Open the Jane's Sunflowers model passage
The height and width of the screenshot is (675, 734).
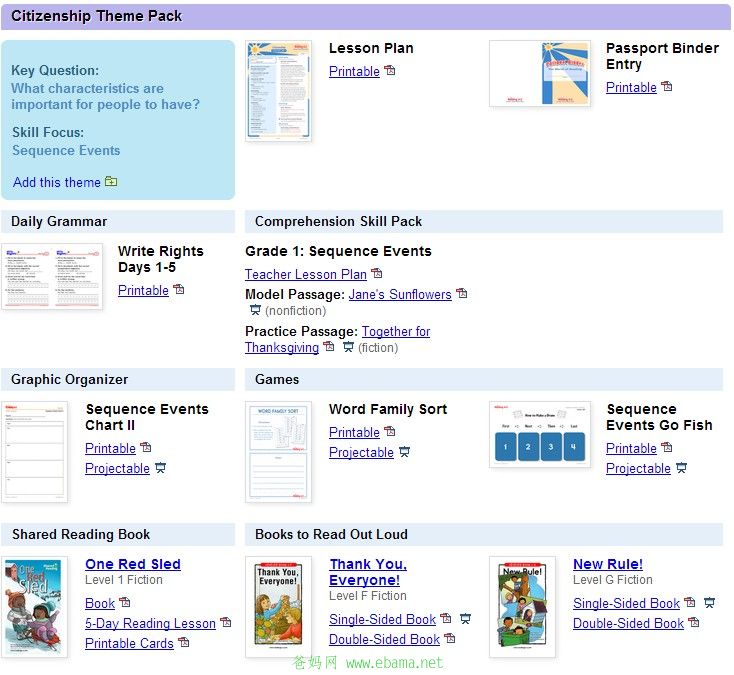400,294
